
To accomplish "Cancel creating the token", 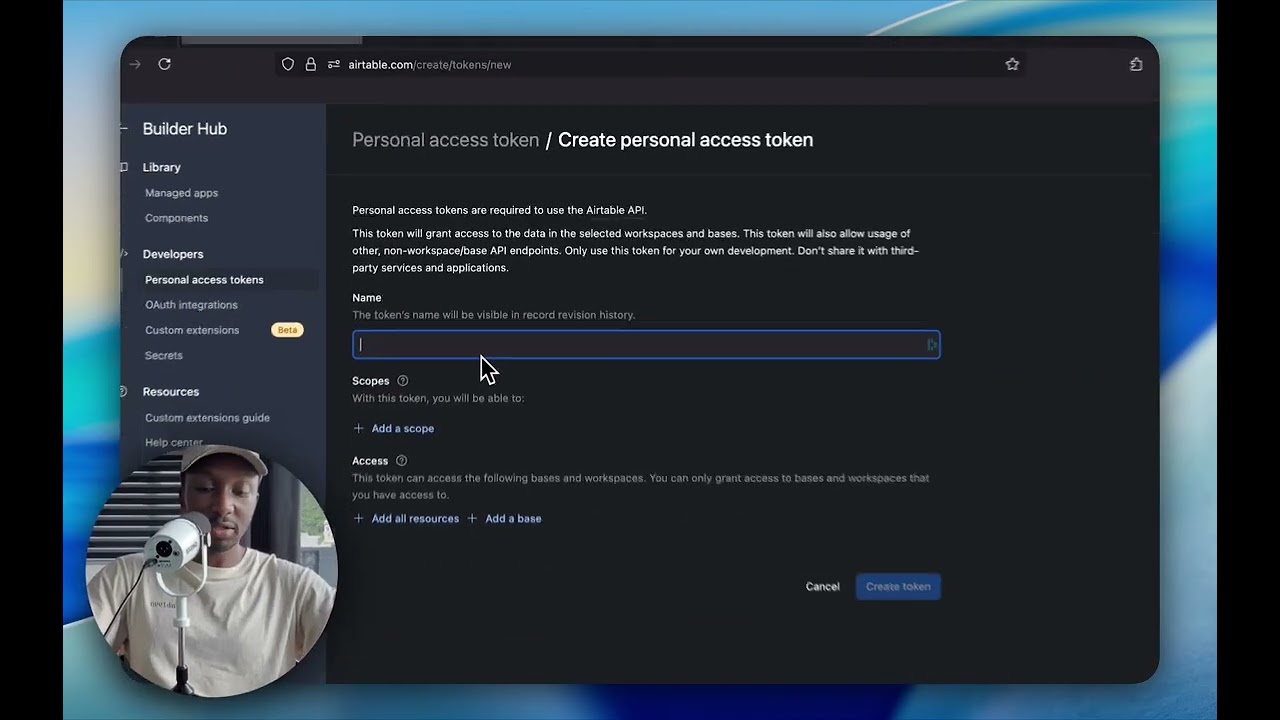I will point(823,587).
